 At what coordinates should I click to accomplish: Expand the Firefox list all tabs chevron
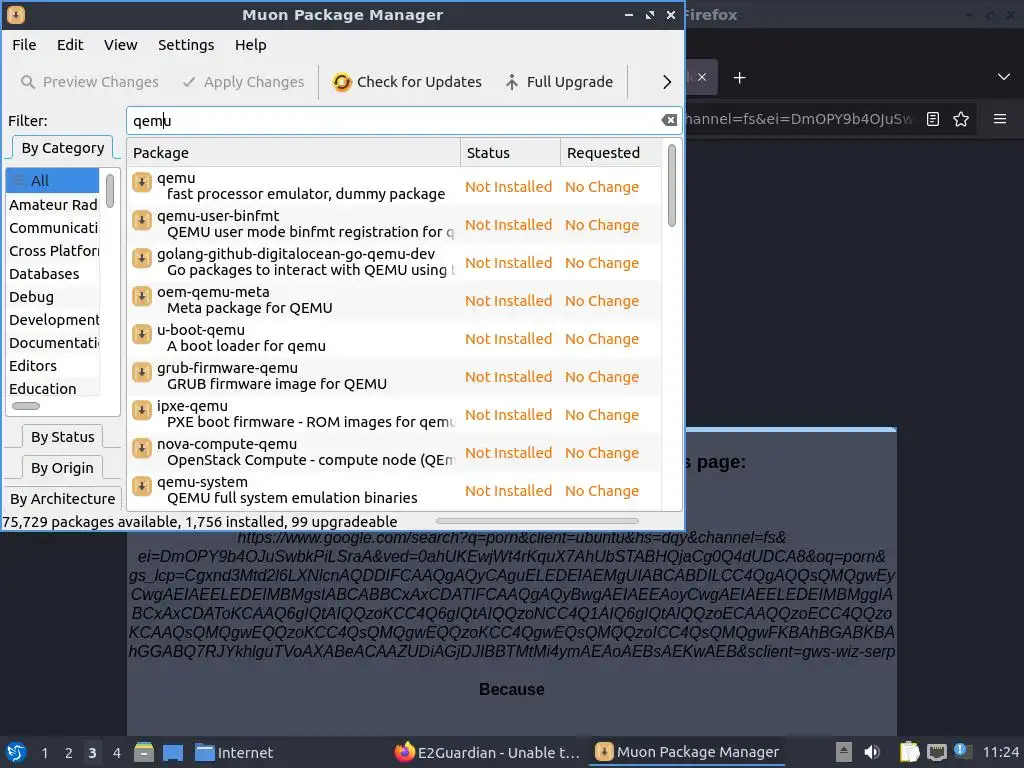pyautogui.click(x=1004, y=77)
